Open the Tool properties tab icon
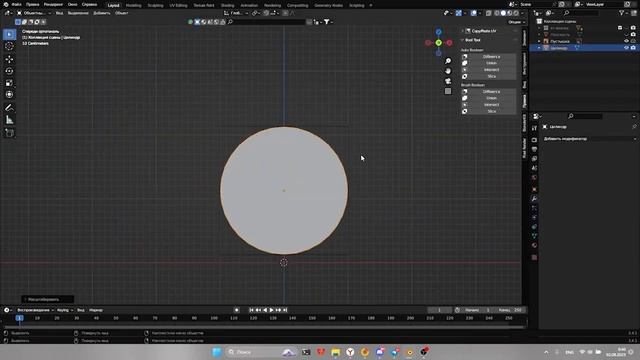The height and width of the screenshot is (360, 640). point(534,128)
